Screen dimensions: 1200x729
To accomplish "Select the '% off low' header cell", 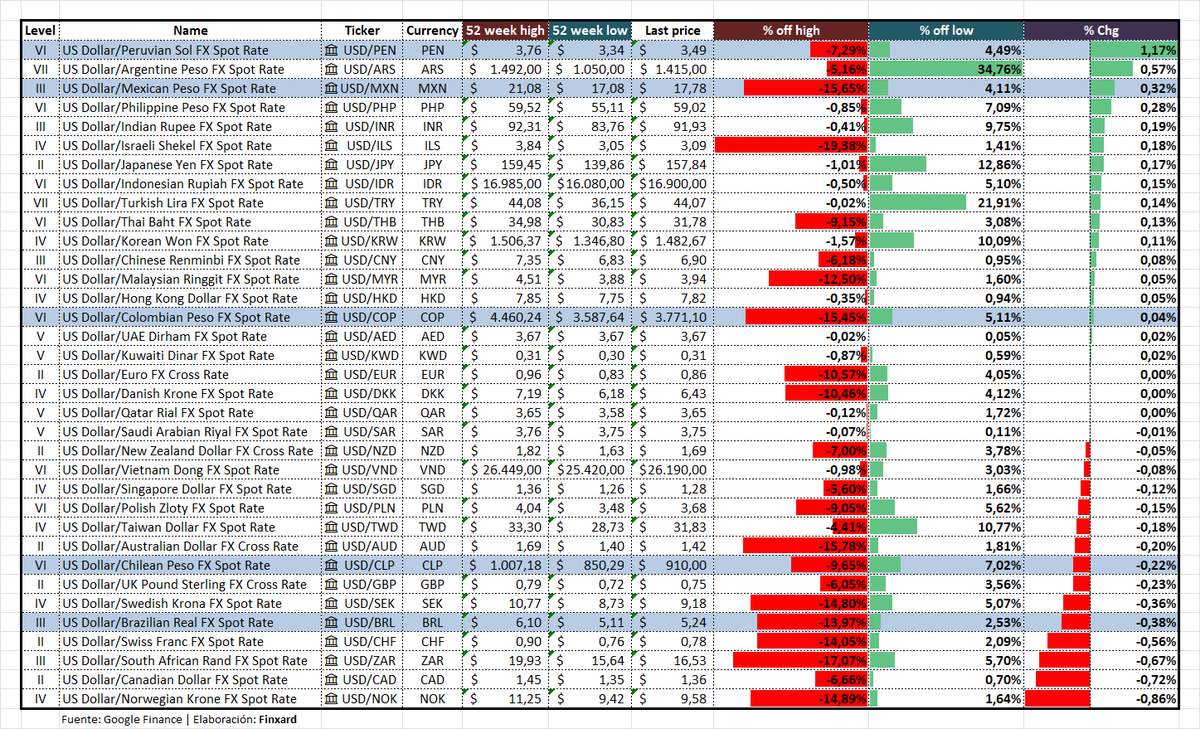I will (x=946, y=30).
